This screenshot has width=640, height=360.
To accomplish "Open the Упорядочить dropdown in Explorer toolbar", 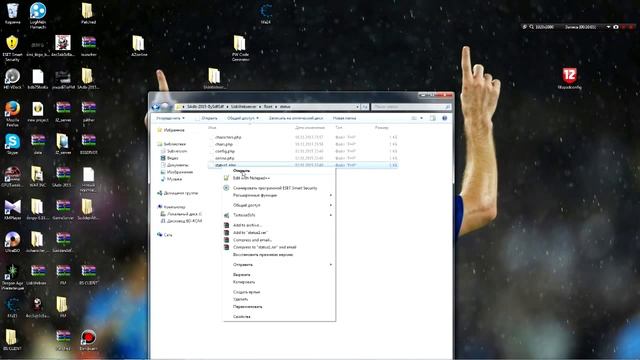I will 170,118.
